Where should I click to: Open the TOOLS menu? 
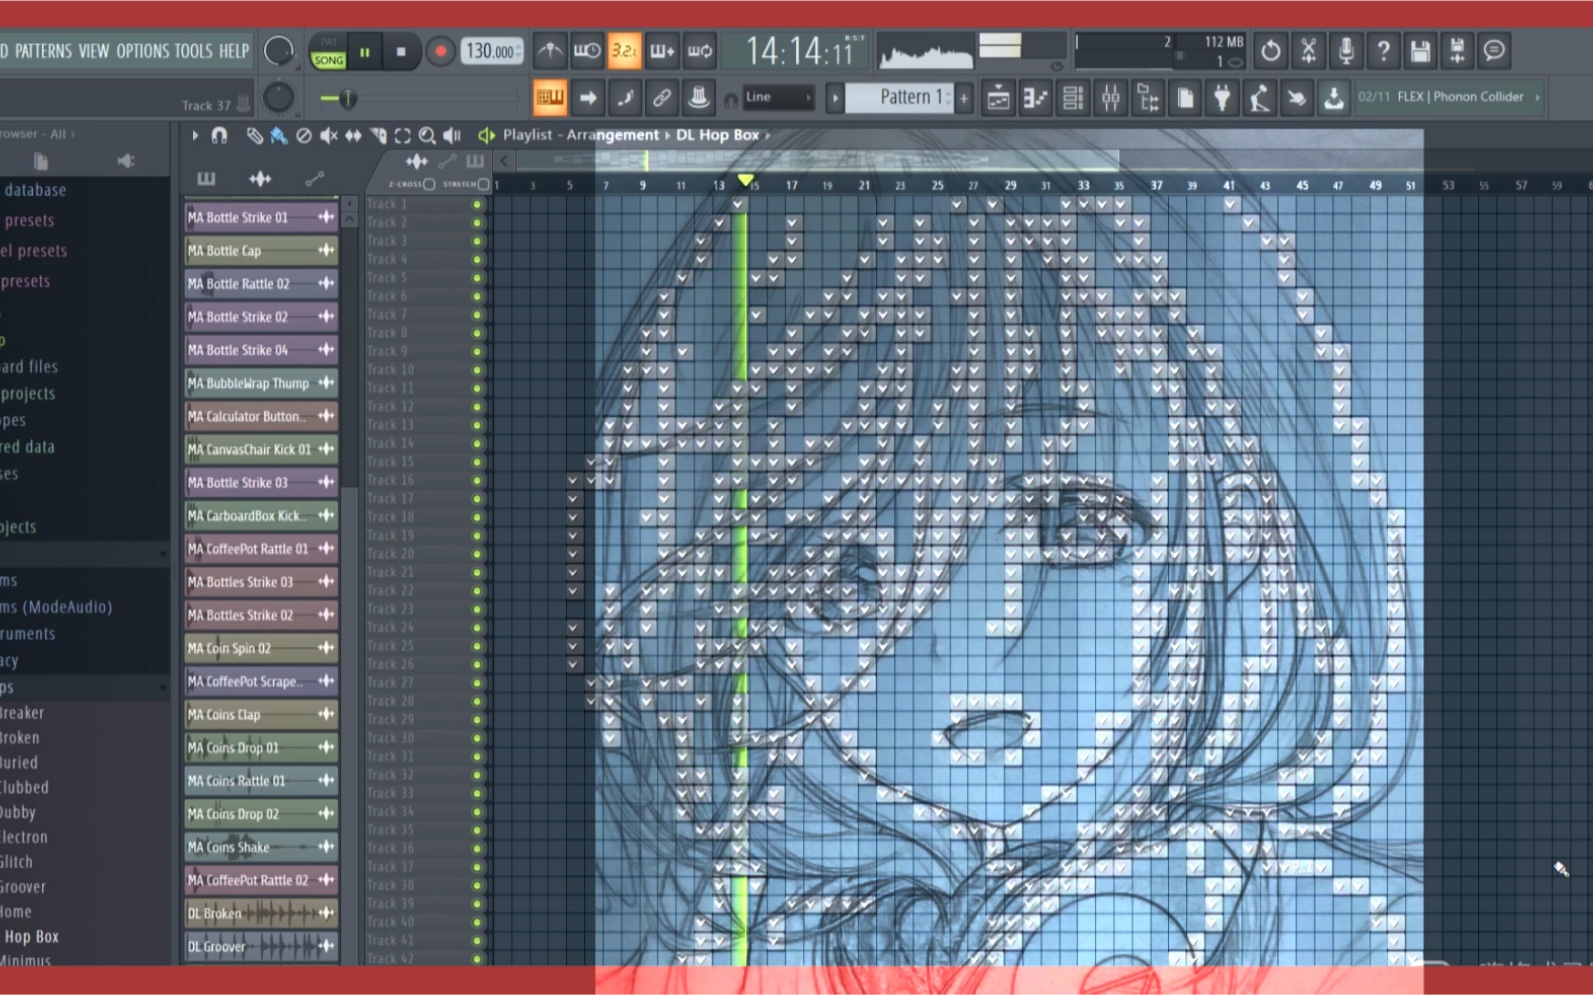pos(193,51)
